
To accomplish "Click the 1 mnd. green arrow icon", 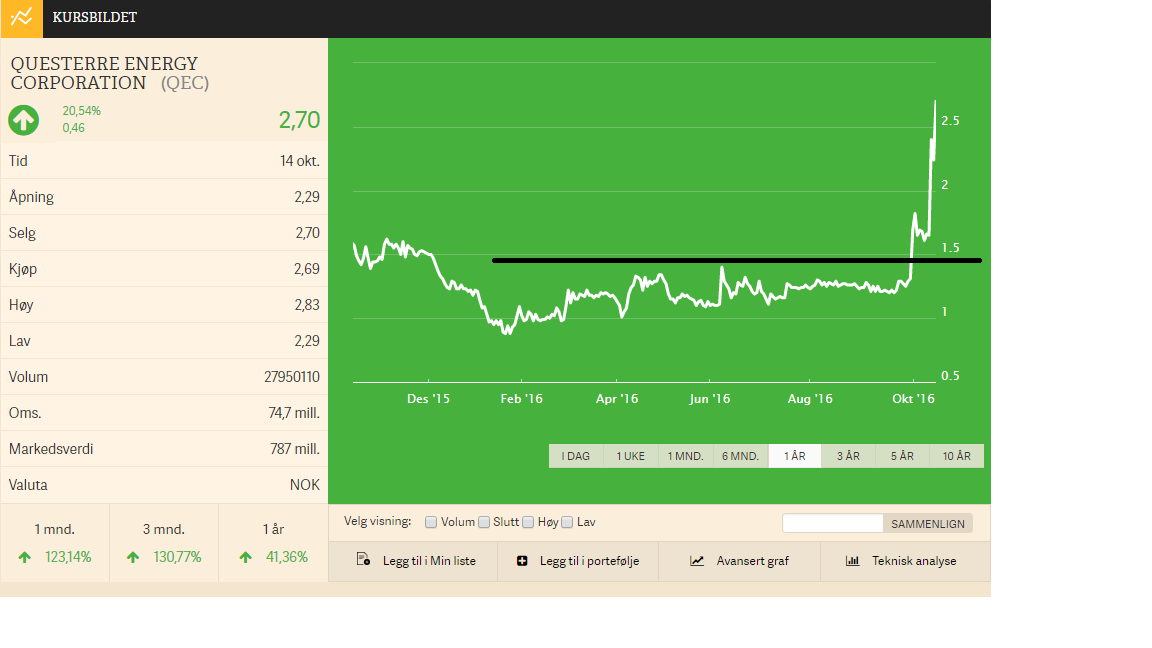I will (x=24, y=558).
